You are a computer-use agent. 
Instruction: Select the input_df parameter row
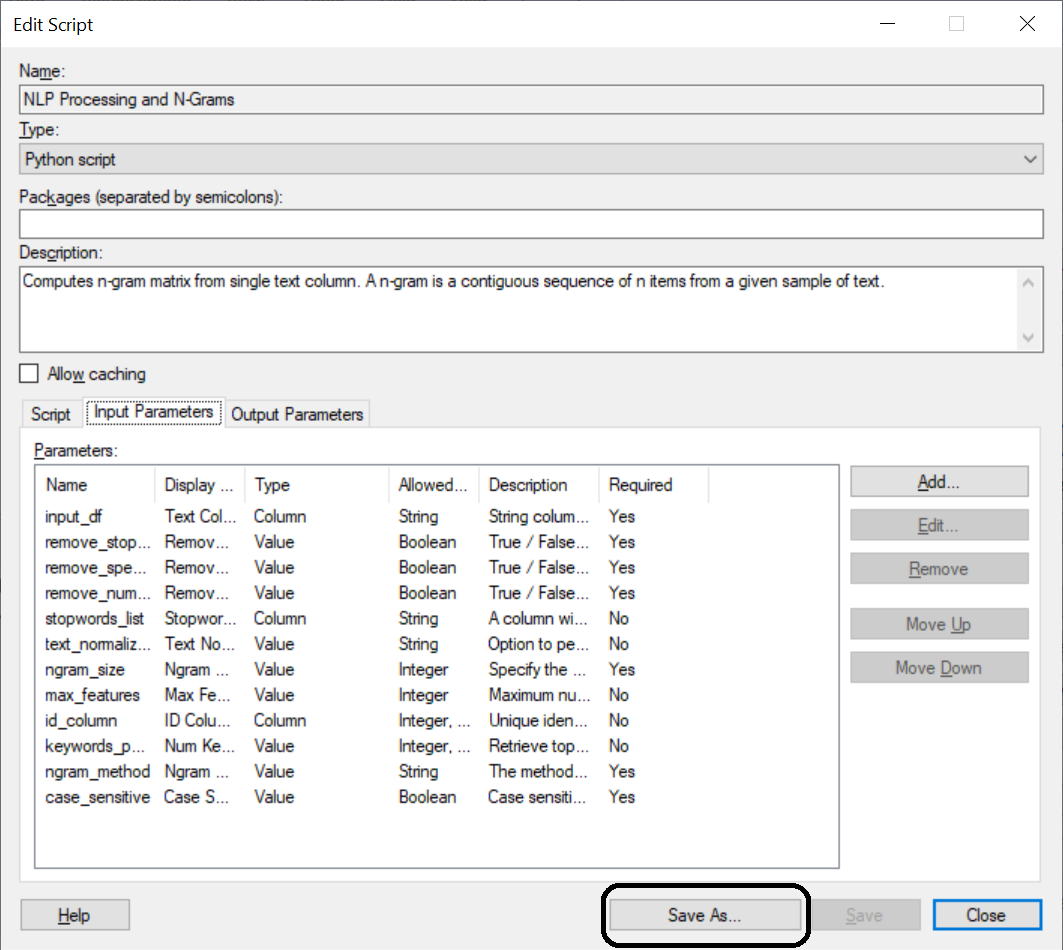[x=74, y=517]
